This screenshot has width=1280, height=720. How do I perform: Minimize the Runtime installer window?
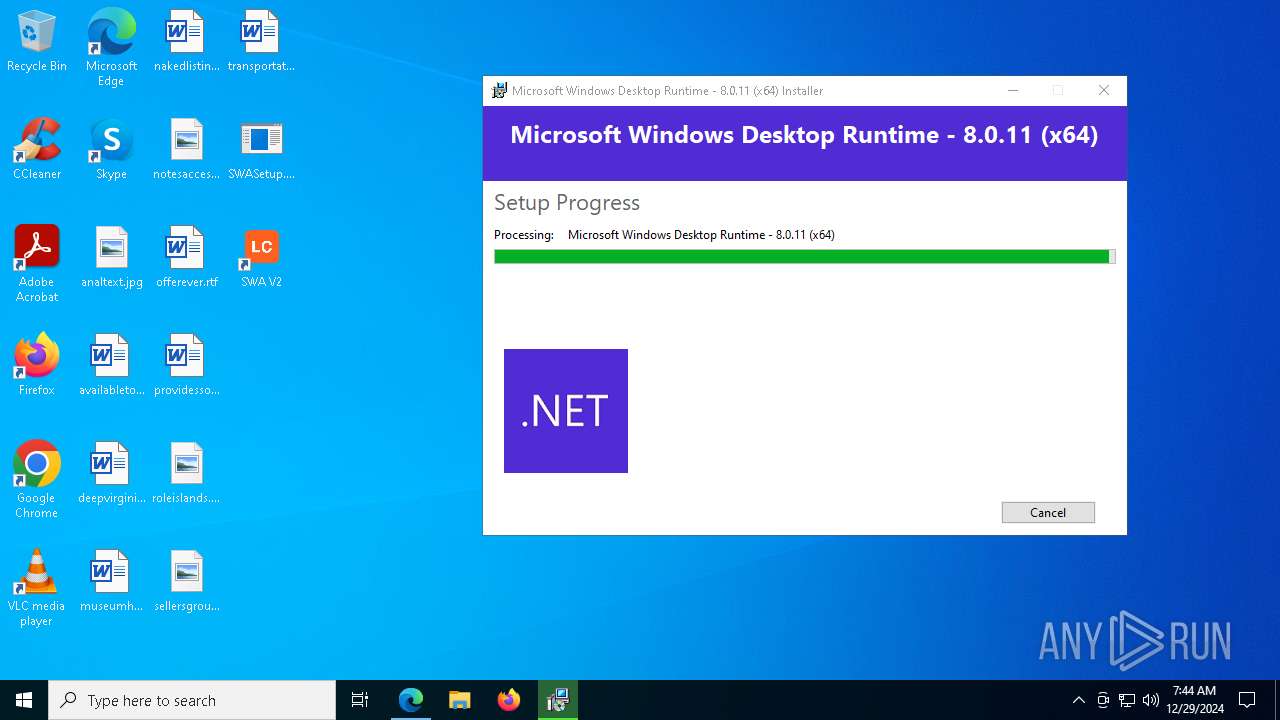click(1013, 91)
